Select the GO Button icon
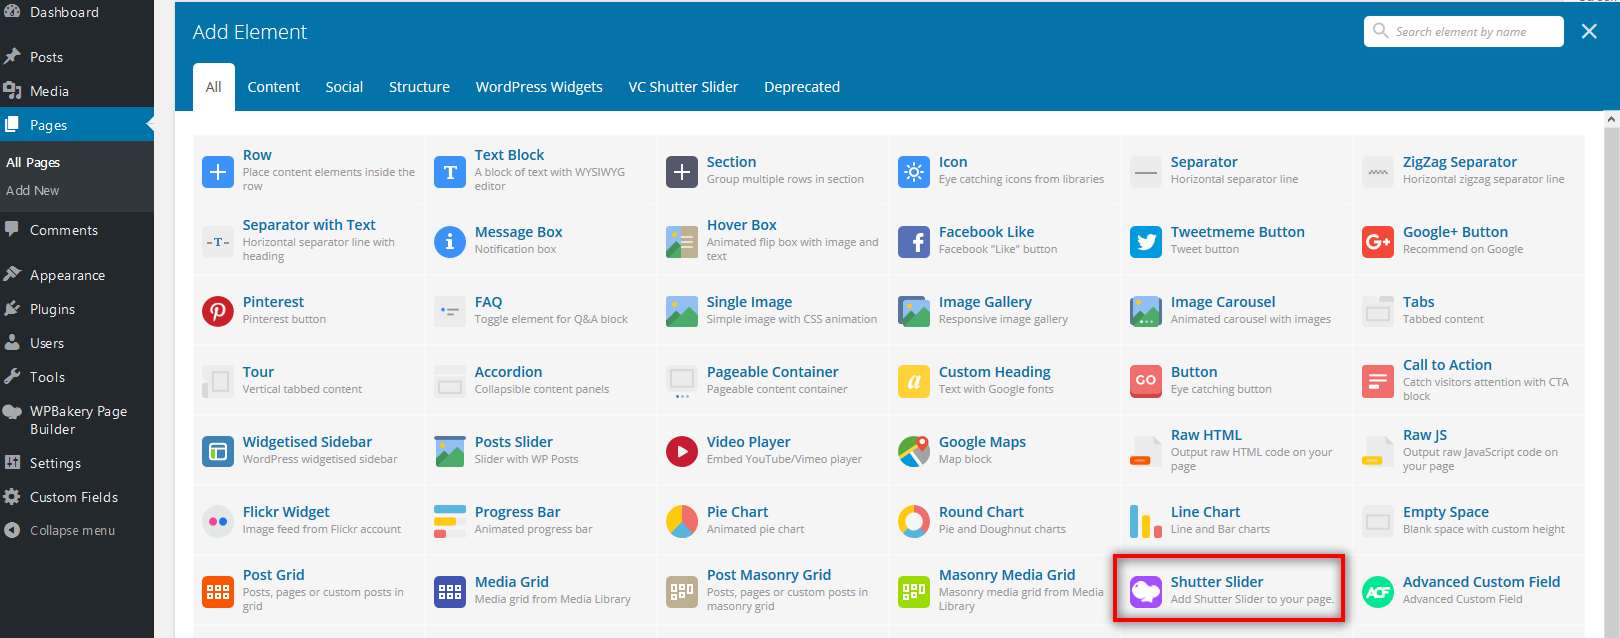This screenshot has height=638, width=1620. click(1146, 382)
